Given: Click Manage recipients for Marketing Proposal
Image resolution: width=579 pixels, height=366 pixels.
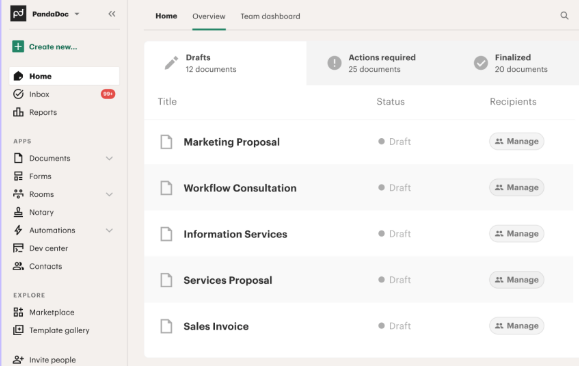Looking at the screenshot, I should 517,141.
